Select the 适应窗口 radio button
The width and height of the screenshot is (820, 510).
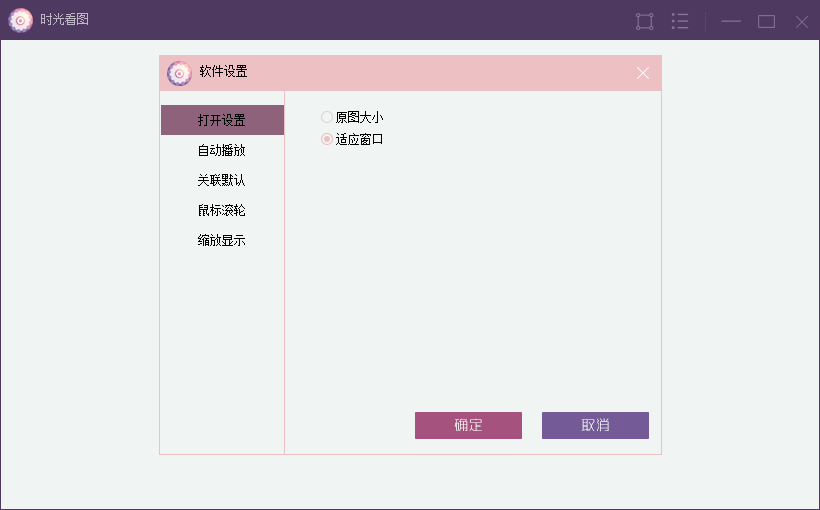(327, 139)
